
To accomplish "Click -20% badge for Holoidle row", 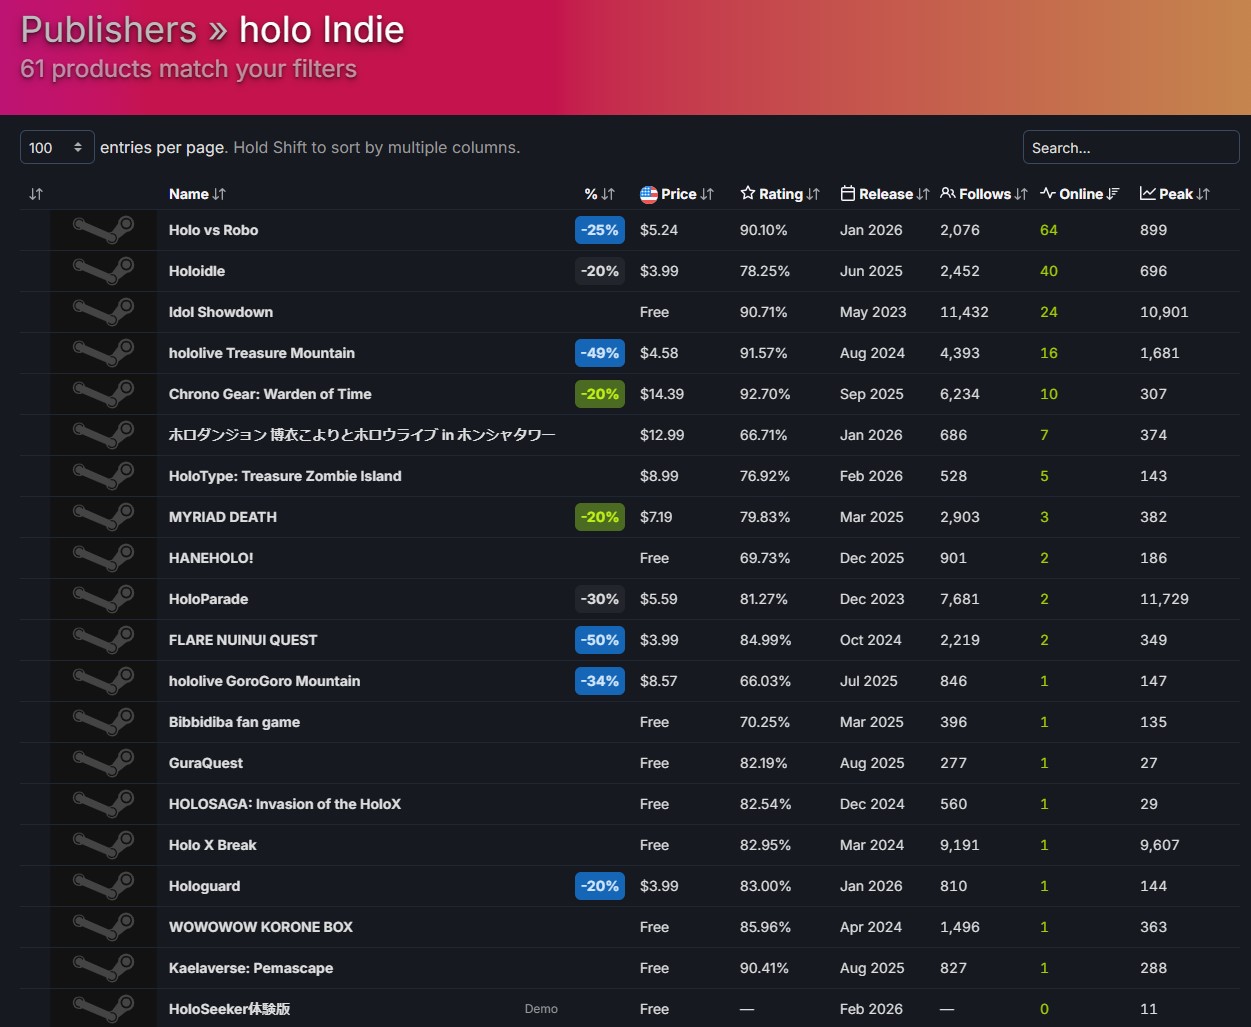I will coord(600,271).
